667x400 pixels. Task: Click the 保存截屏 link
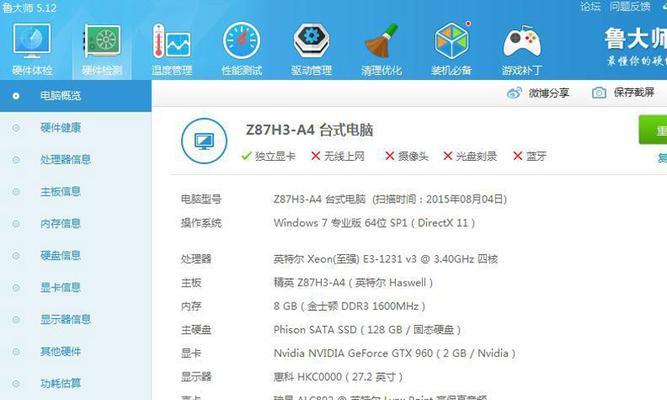634,92
